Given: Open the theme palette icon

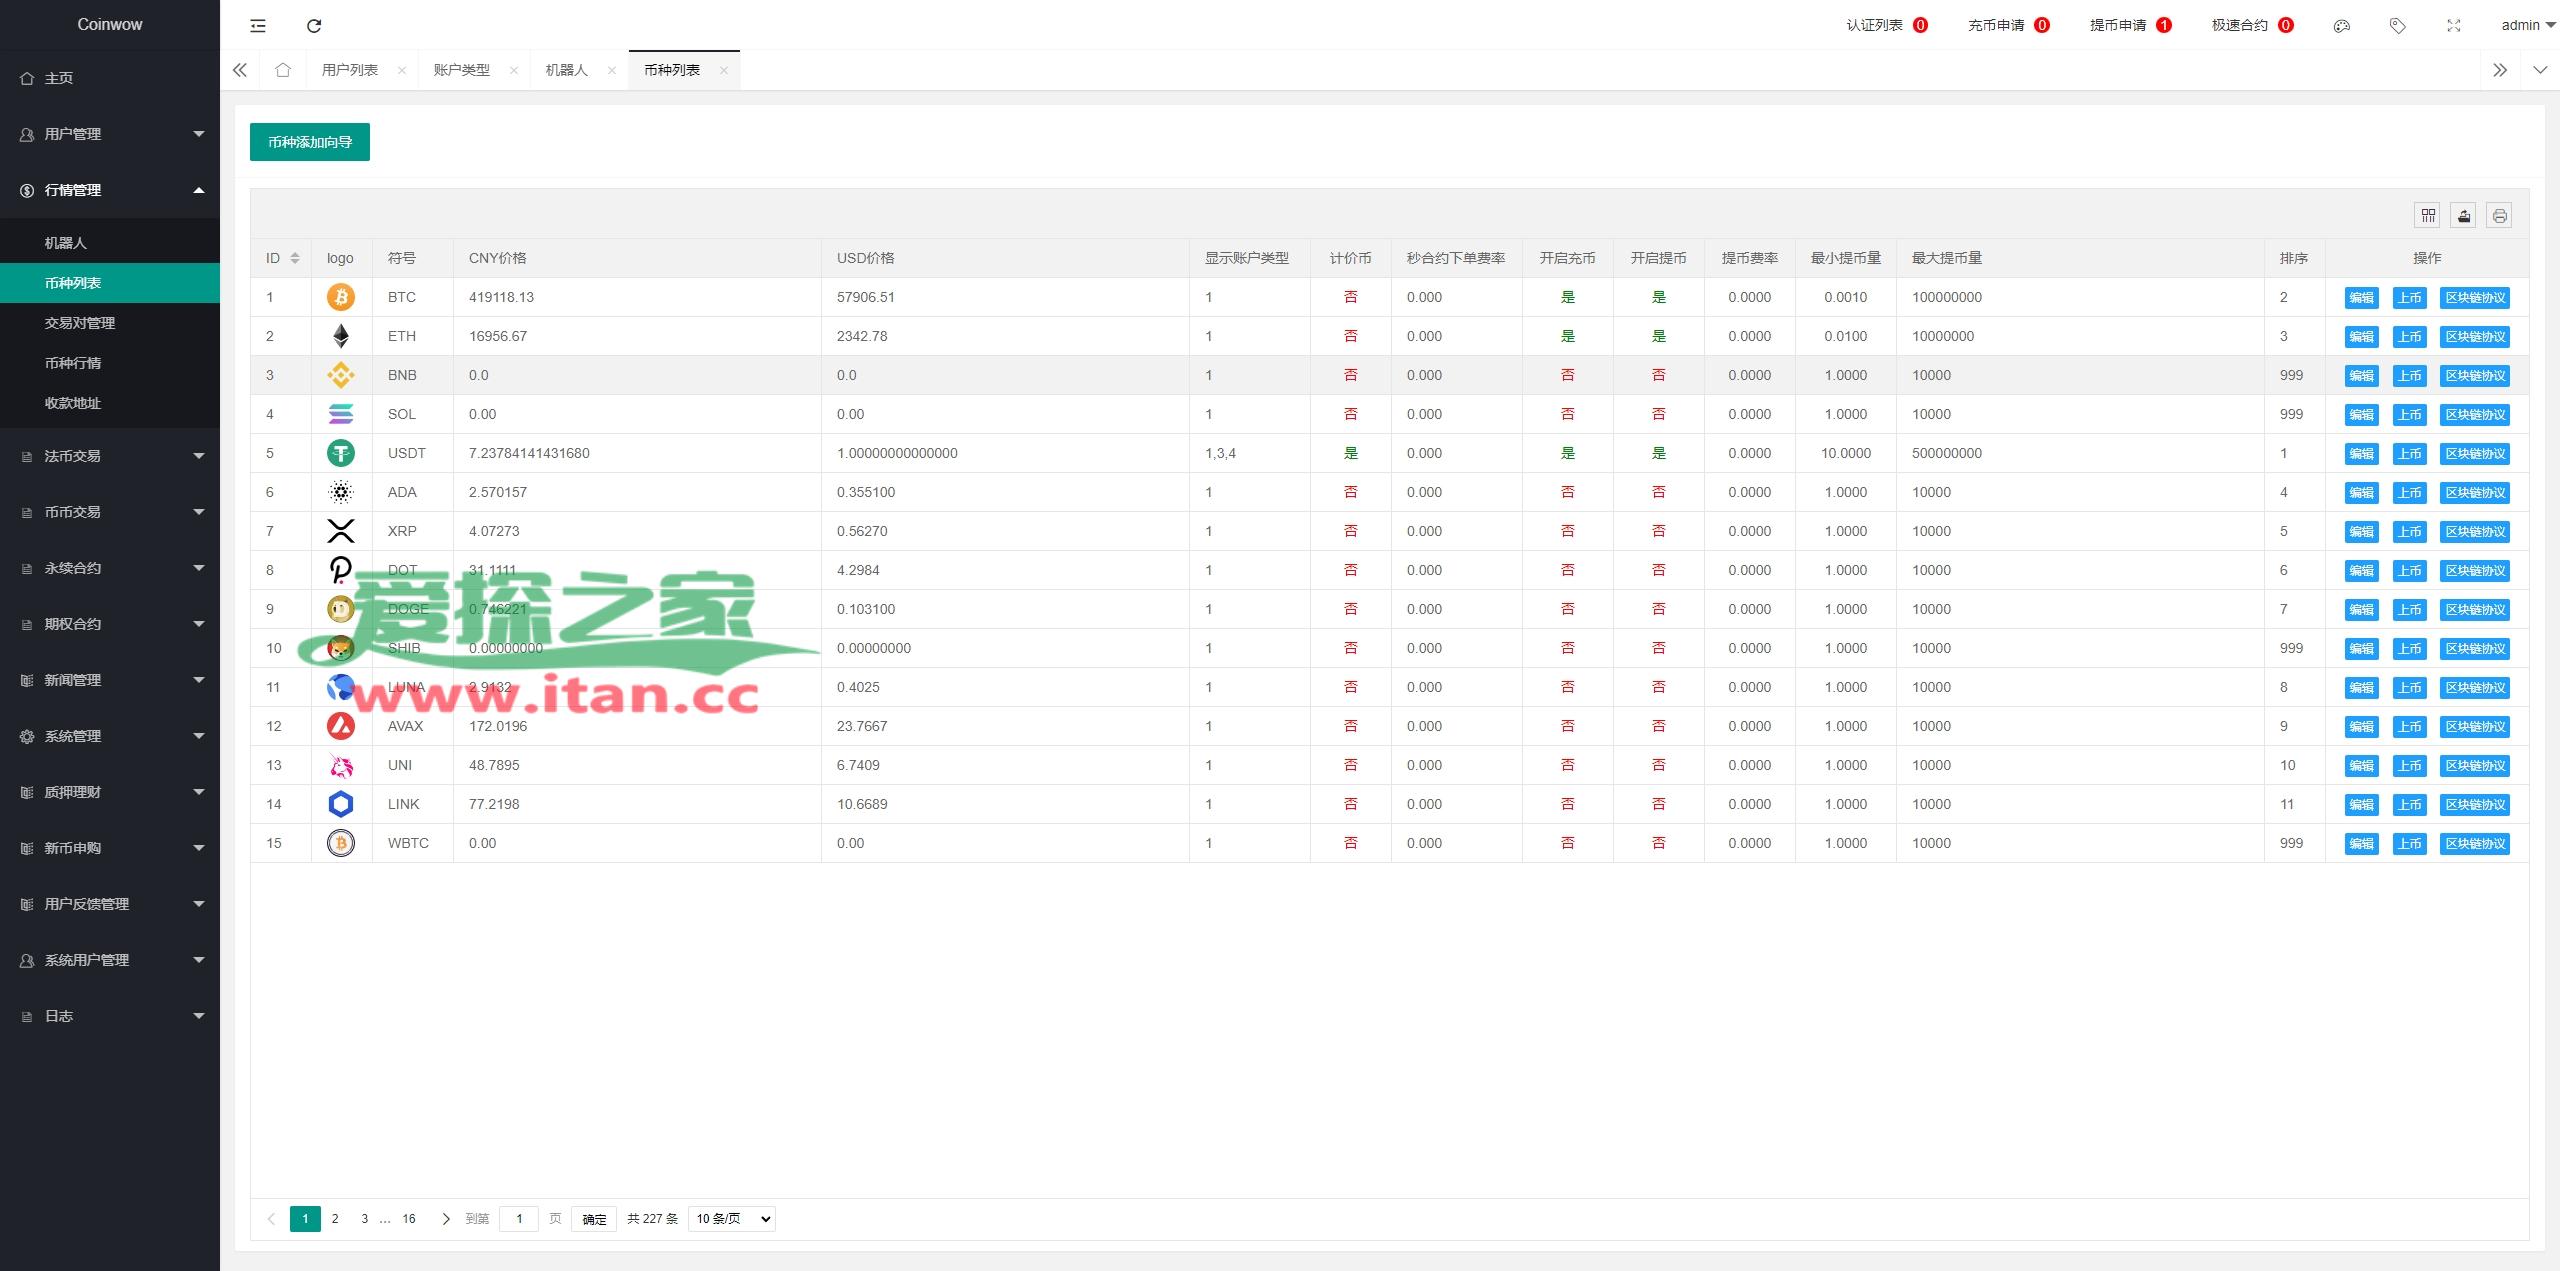Looking at the screenshot, I should [2342, 26].
